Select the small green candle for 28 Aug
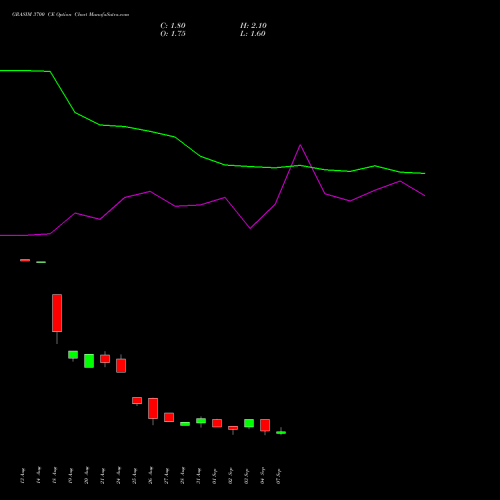The width and height of the screenshot is (500, 500). 185,424
